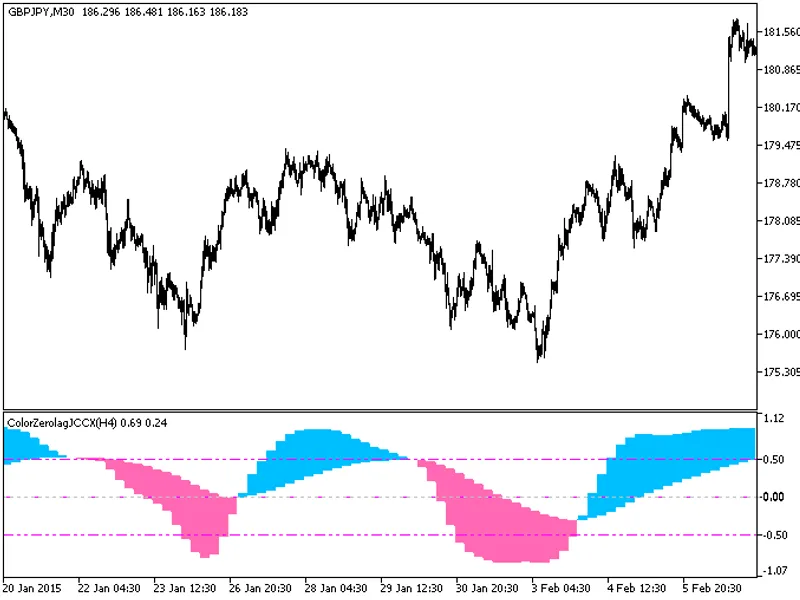
Task: Click the 5 Feb 20:30 time label
Action: point(712,588)
